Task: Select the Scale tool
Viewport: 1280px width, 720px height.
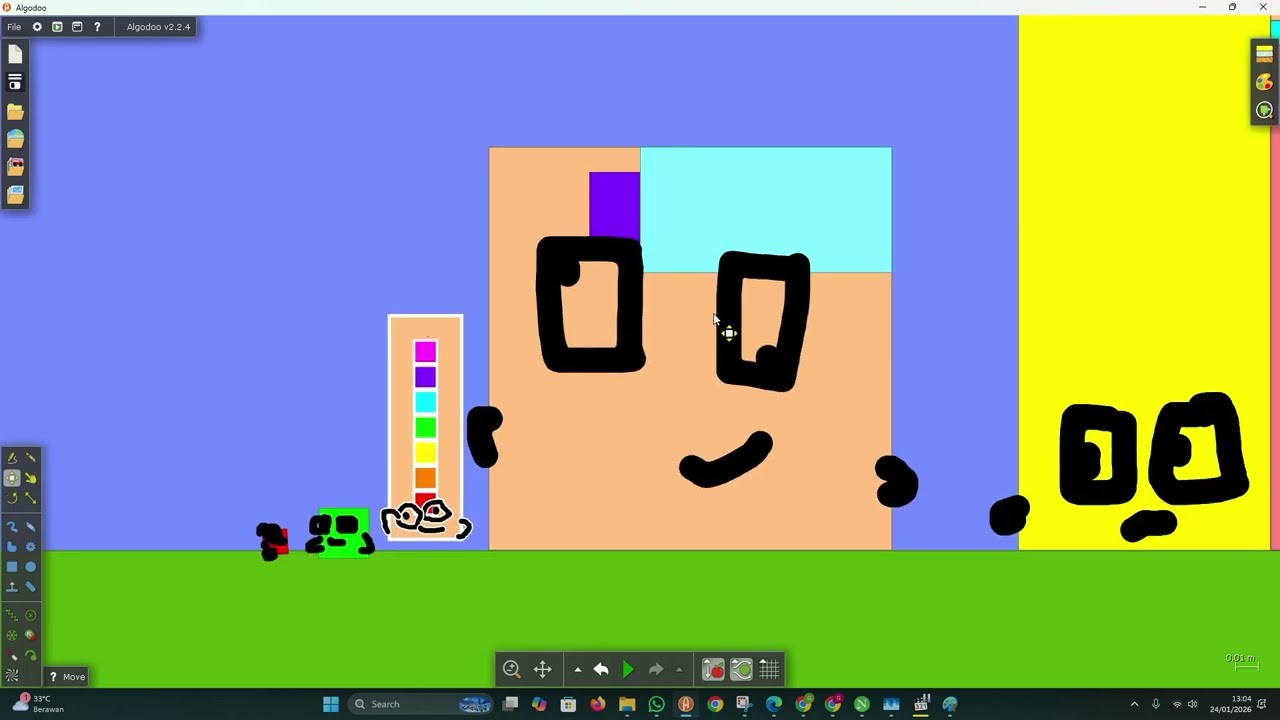Action: click(30, 497)
